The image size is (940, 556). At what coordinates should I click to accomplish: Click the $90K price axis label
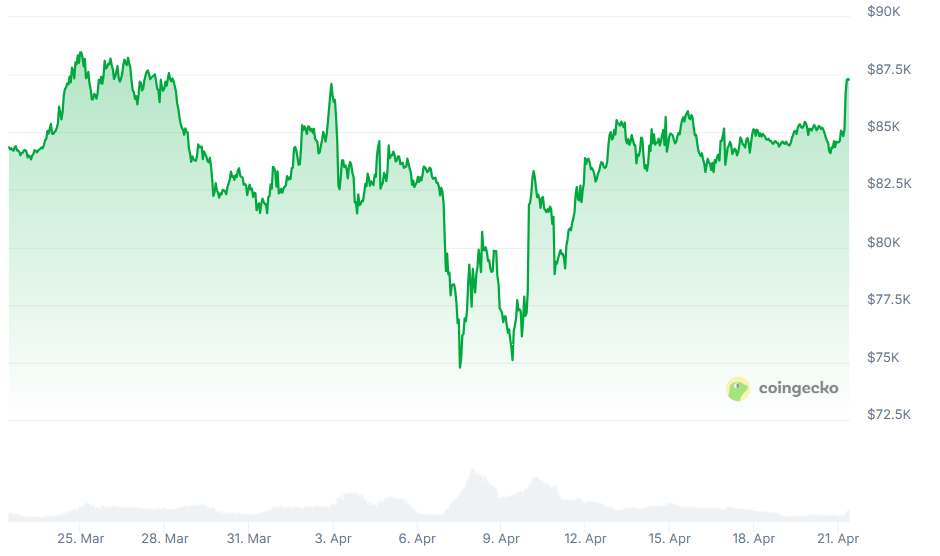[x=883, y=12]
